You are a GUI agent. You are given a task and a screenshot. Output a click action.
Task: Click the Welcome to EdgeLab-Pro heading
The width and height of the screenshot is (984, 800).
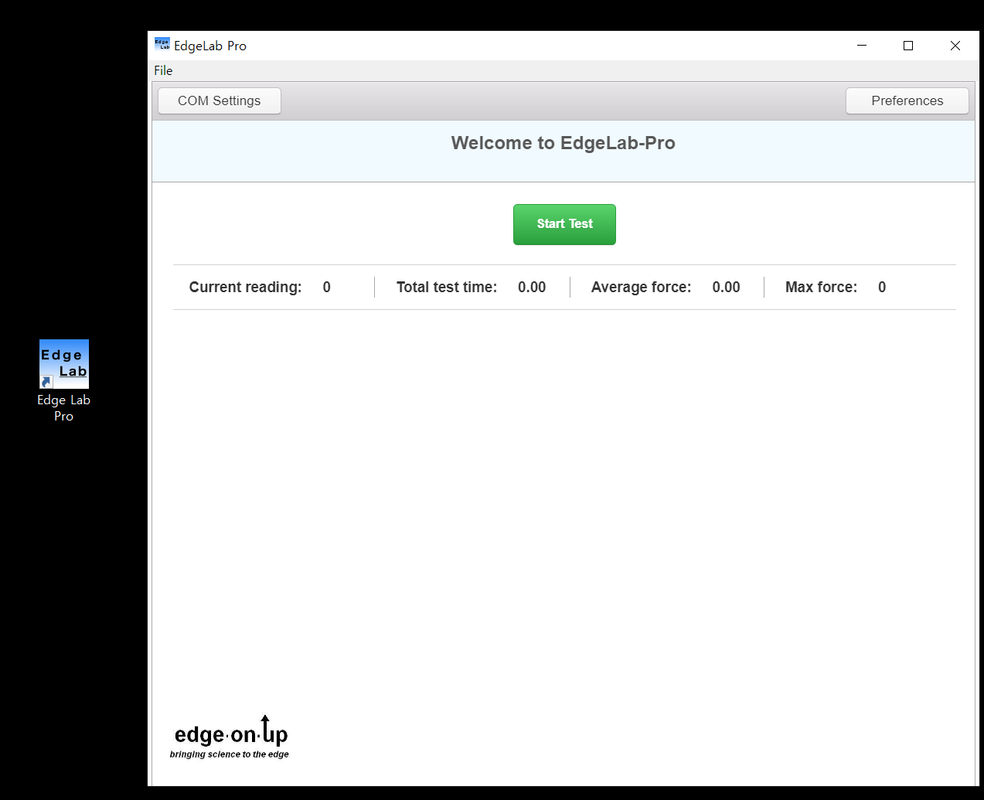pos(563,143)
